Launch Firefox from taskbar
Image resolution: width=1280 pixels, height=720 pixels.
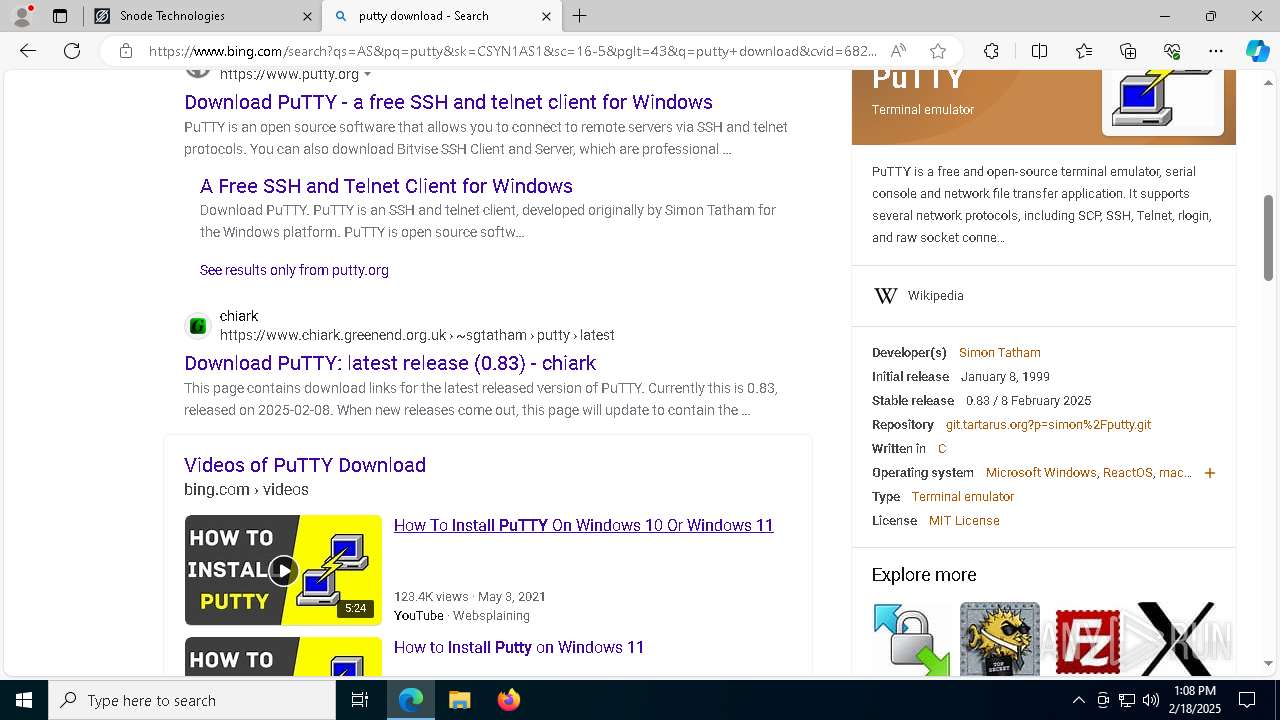[509, 700]
